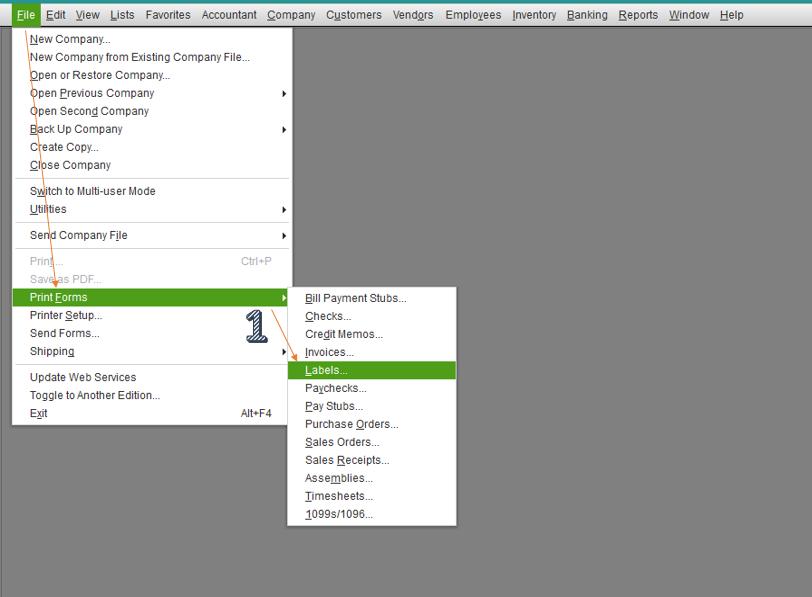Open the Reports menu
Viewport: 812px width, 597px height.
point(638,15)
